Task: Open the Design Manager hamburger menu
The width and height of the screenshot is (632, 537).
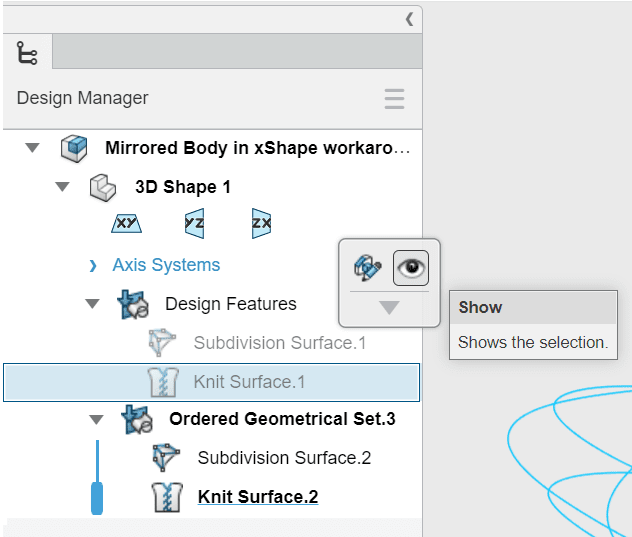Action: (394, 99)
